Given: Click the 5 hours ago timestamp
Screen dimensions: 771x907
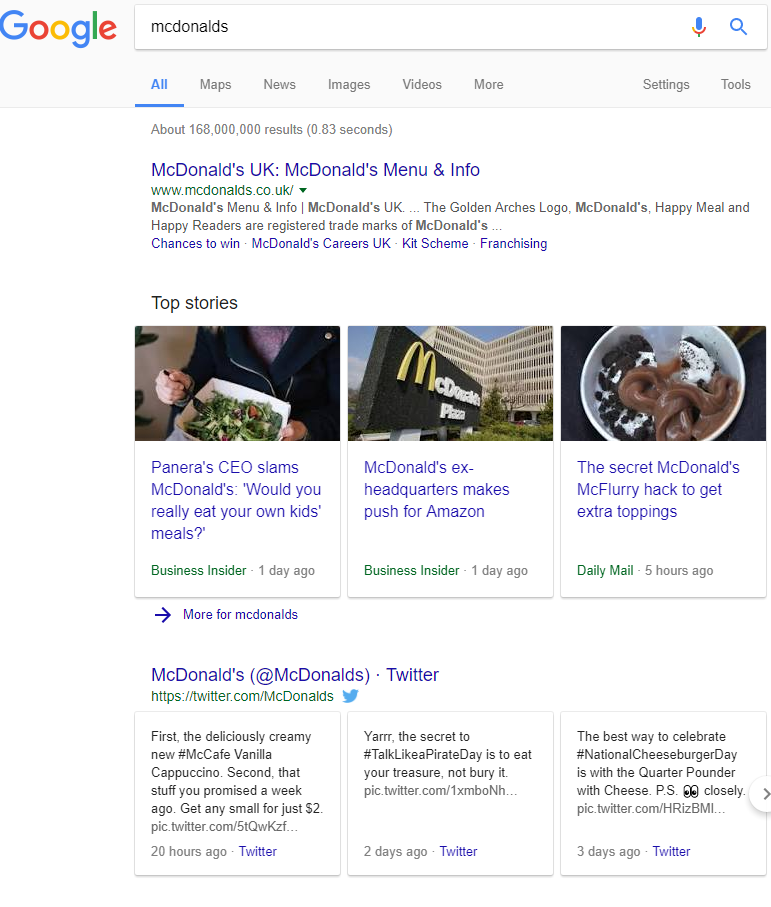Looking at the screenshot, I should 679,570.
